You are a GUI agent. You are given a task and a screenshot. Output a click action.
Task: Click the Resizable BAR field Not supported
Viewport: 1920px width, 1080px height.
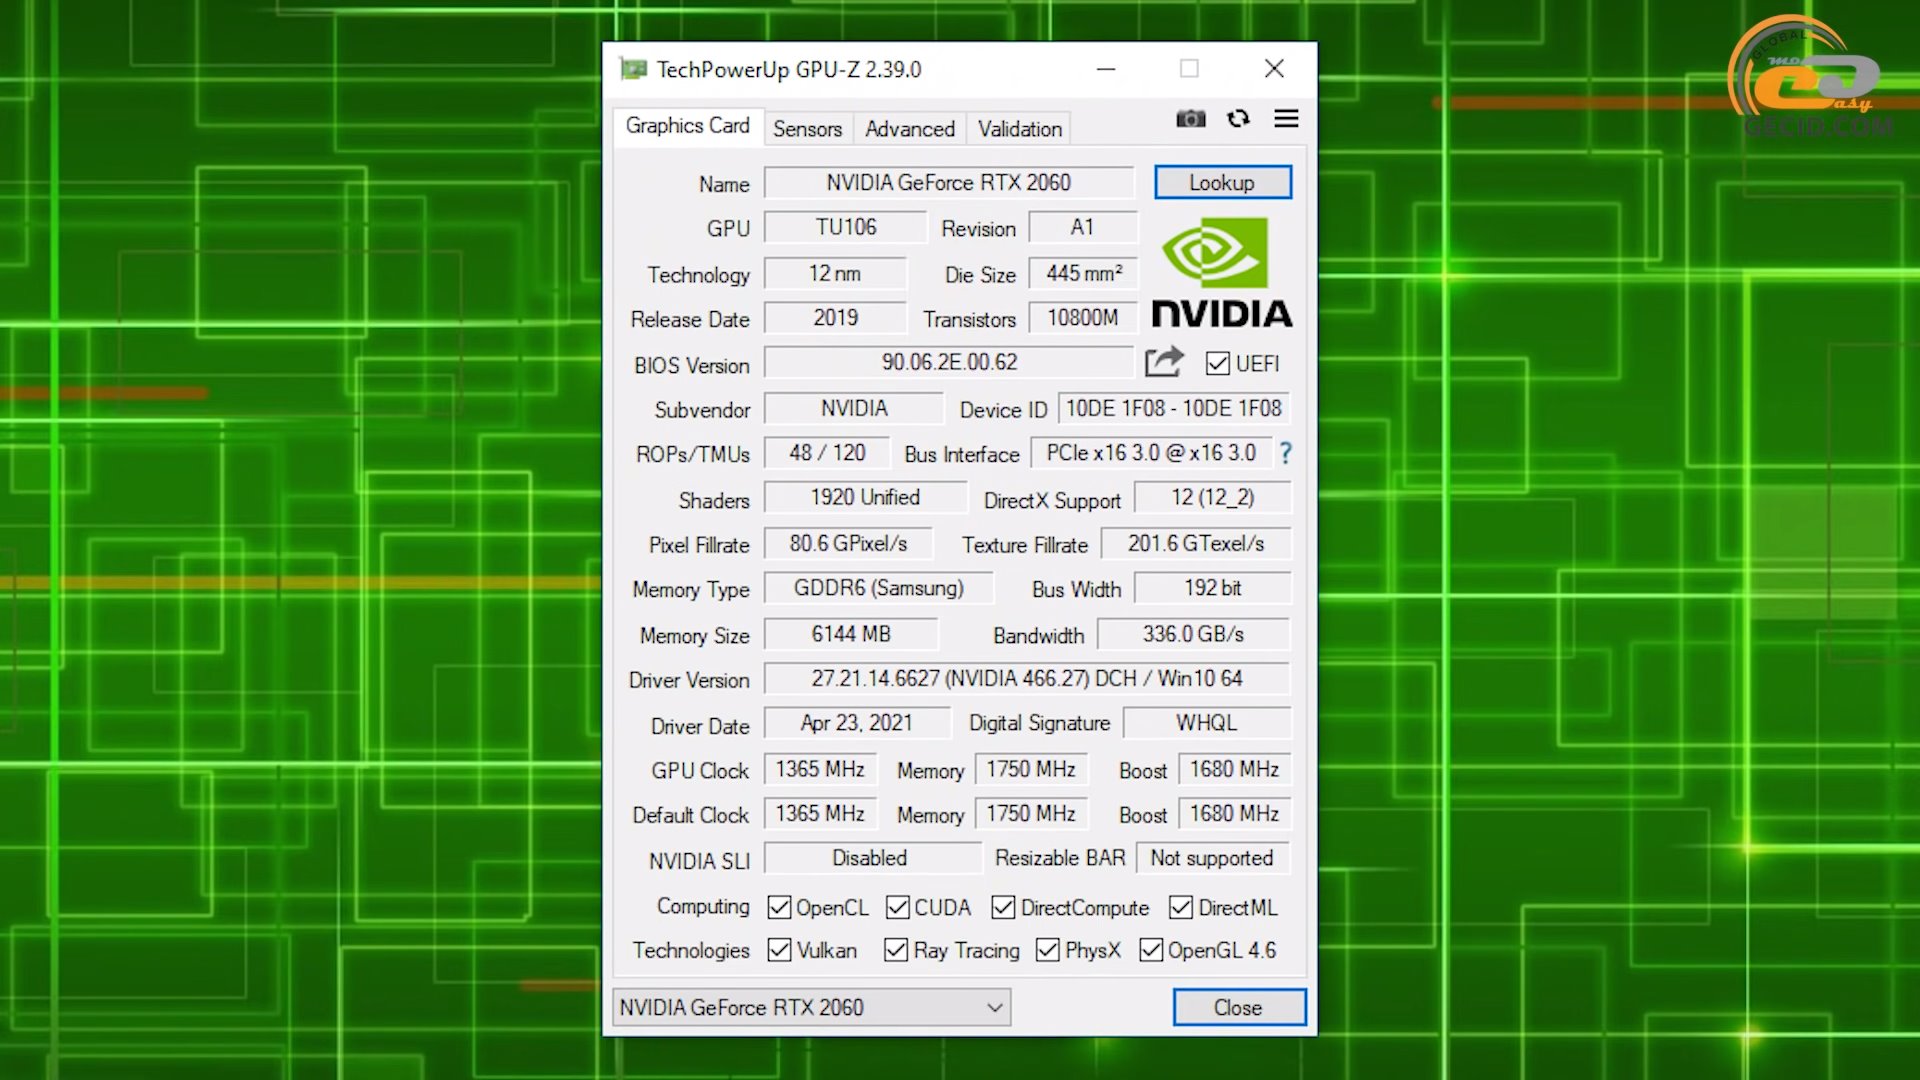click(x=1213, y=858)
